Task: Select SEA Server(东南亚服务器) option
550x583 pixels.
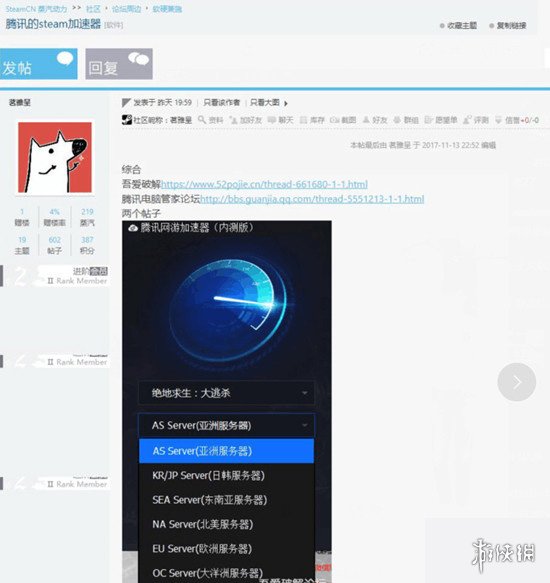Action: click(226, 500)
